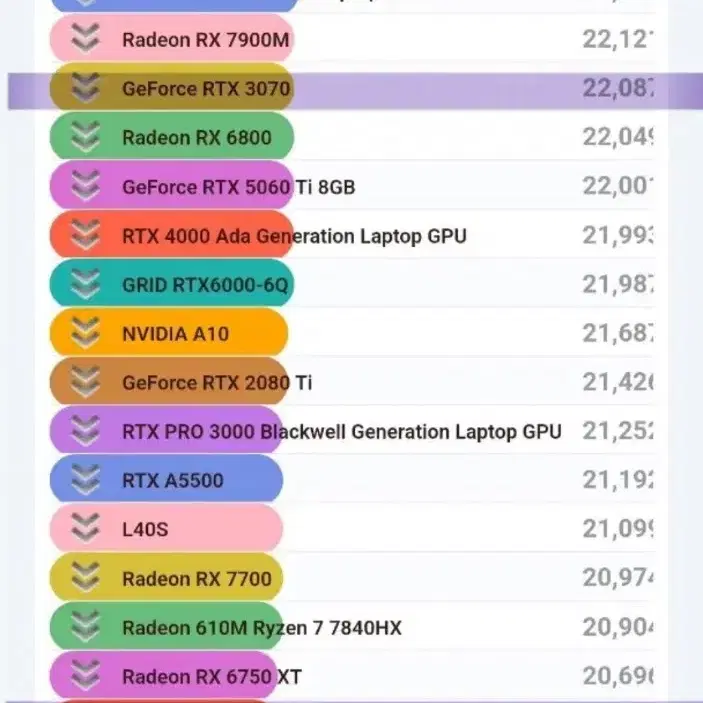
Task: Click the NVIDIA A10 score value
Action: [617, 333]
